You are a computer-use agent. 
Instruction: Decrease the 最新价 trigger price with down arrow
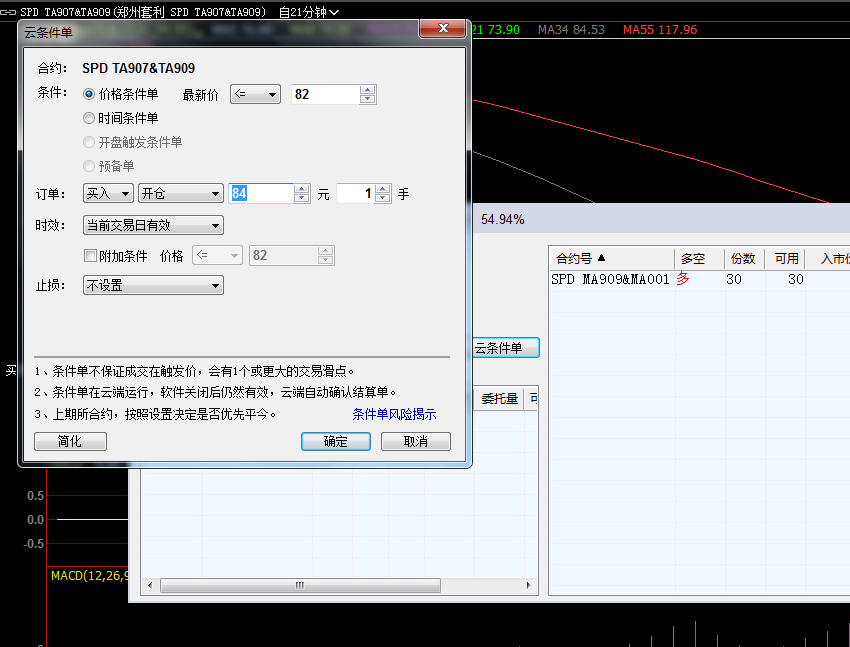pyautogui.click(x=367, y=99)
